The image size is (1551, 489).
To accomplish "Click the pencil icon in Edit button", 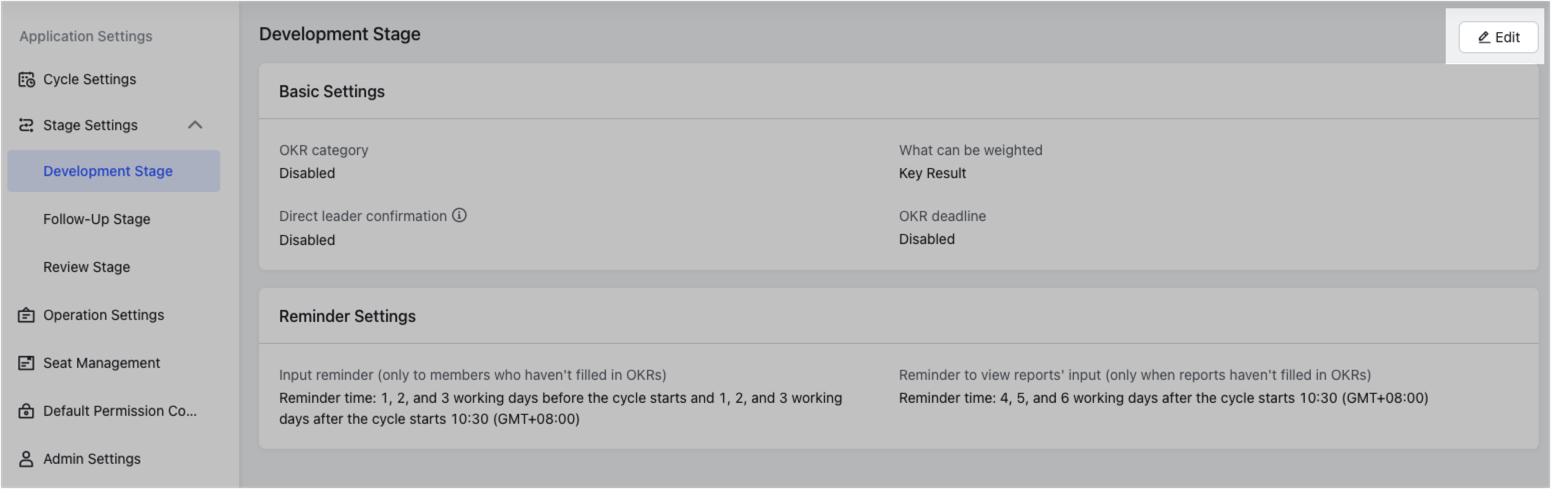I will [x=1484, y=38].
